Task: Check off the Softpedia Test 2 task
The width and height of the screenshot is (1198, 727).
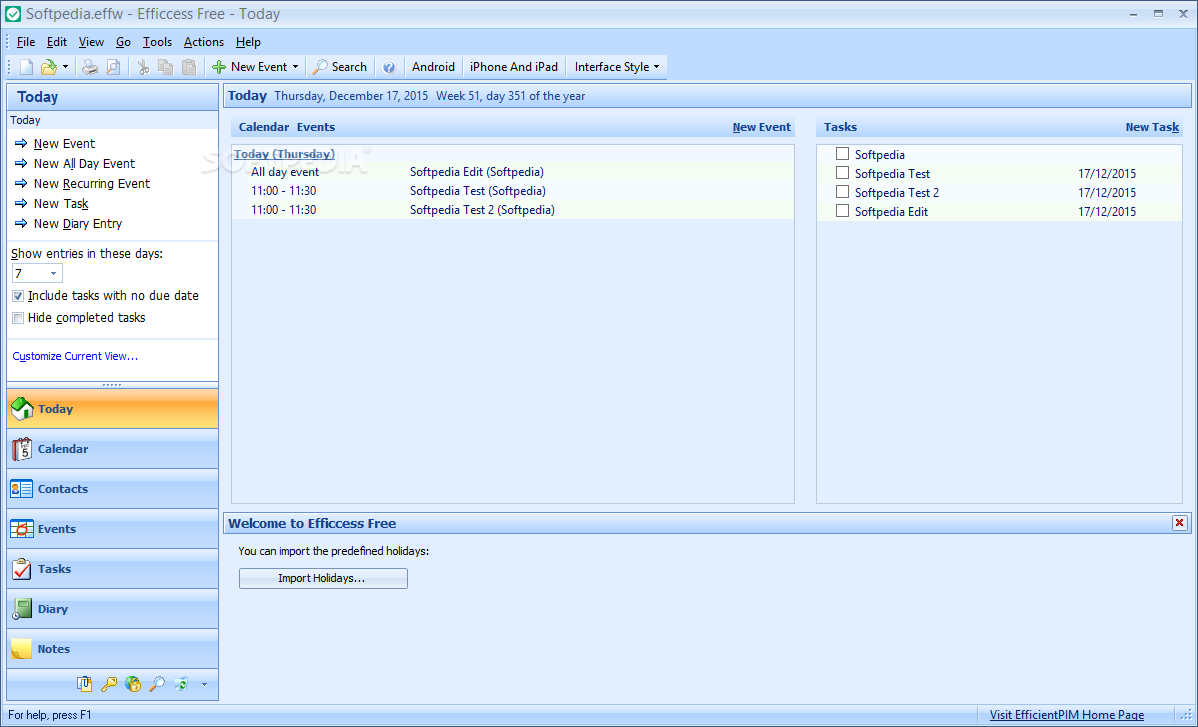Action: [842, 192]
